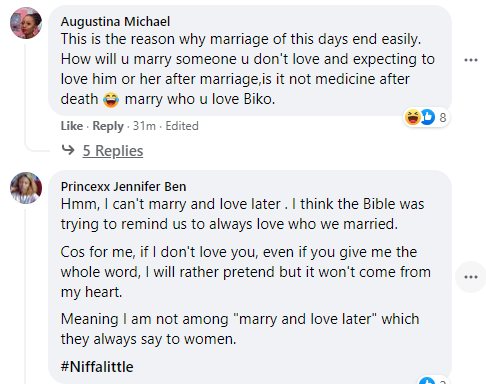The height and width of the screenshot is (384, 486).
Task: Open the reaction count showing 8
Action: click(x=442, y=117)
